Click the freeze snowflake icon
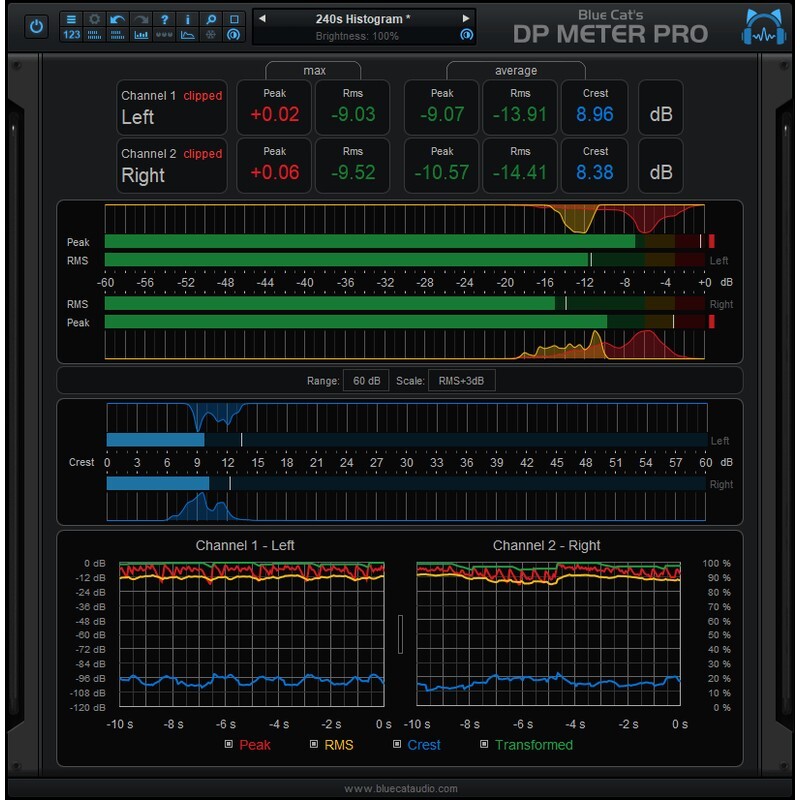 pyautogui.click(x=208, y=33)
